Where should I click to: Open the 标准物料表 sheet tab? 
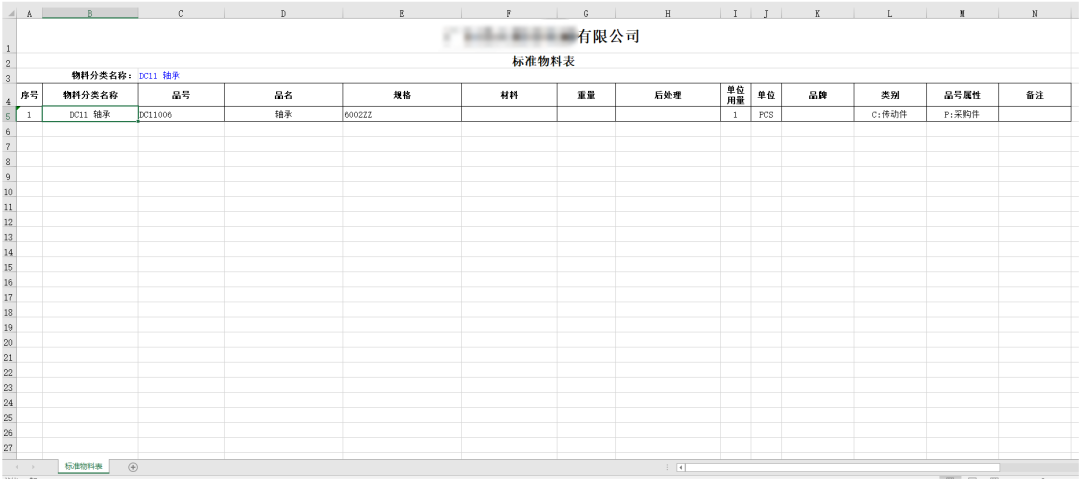coord(84,466)
